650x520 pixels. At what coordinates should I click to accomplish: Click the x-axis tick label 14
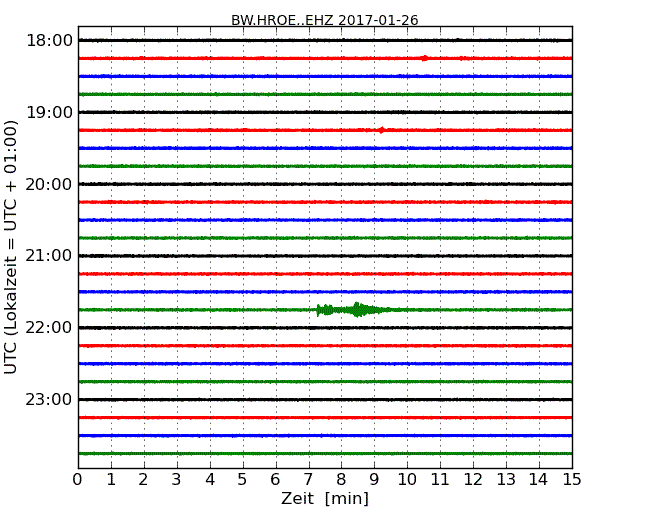coord(539,480)
